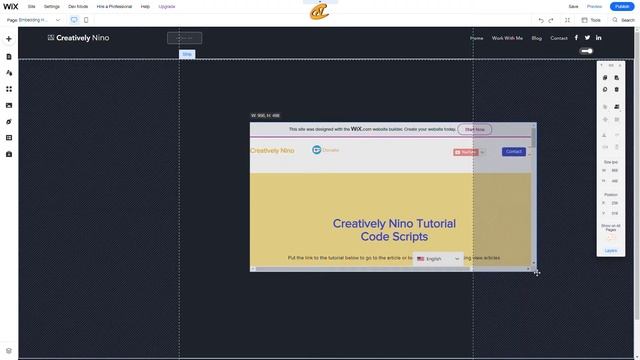640x360 pixels.
Task: Click the red YouTube button in embedded site
Action: pyautogui.click(x=466, y=152)
